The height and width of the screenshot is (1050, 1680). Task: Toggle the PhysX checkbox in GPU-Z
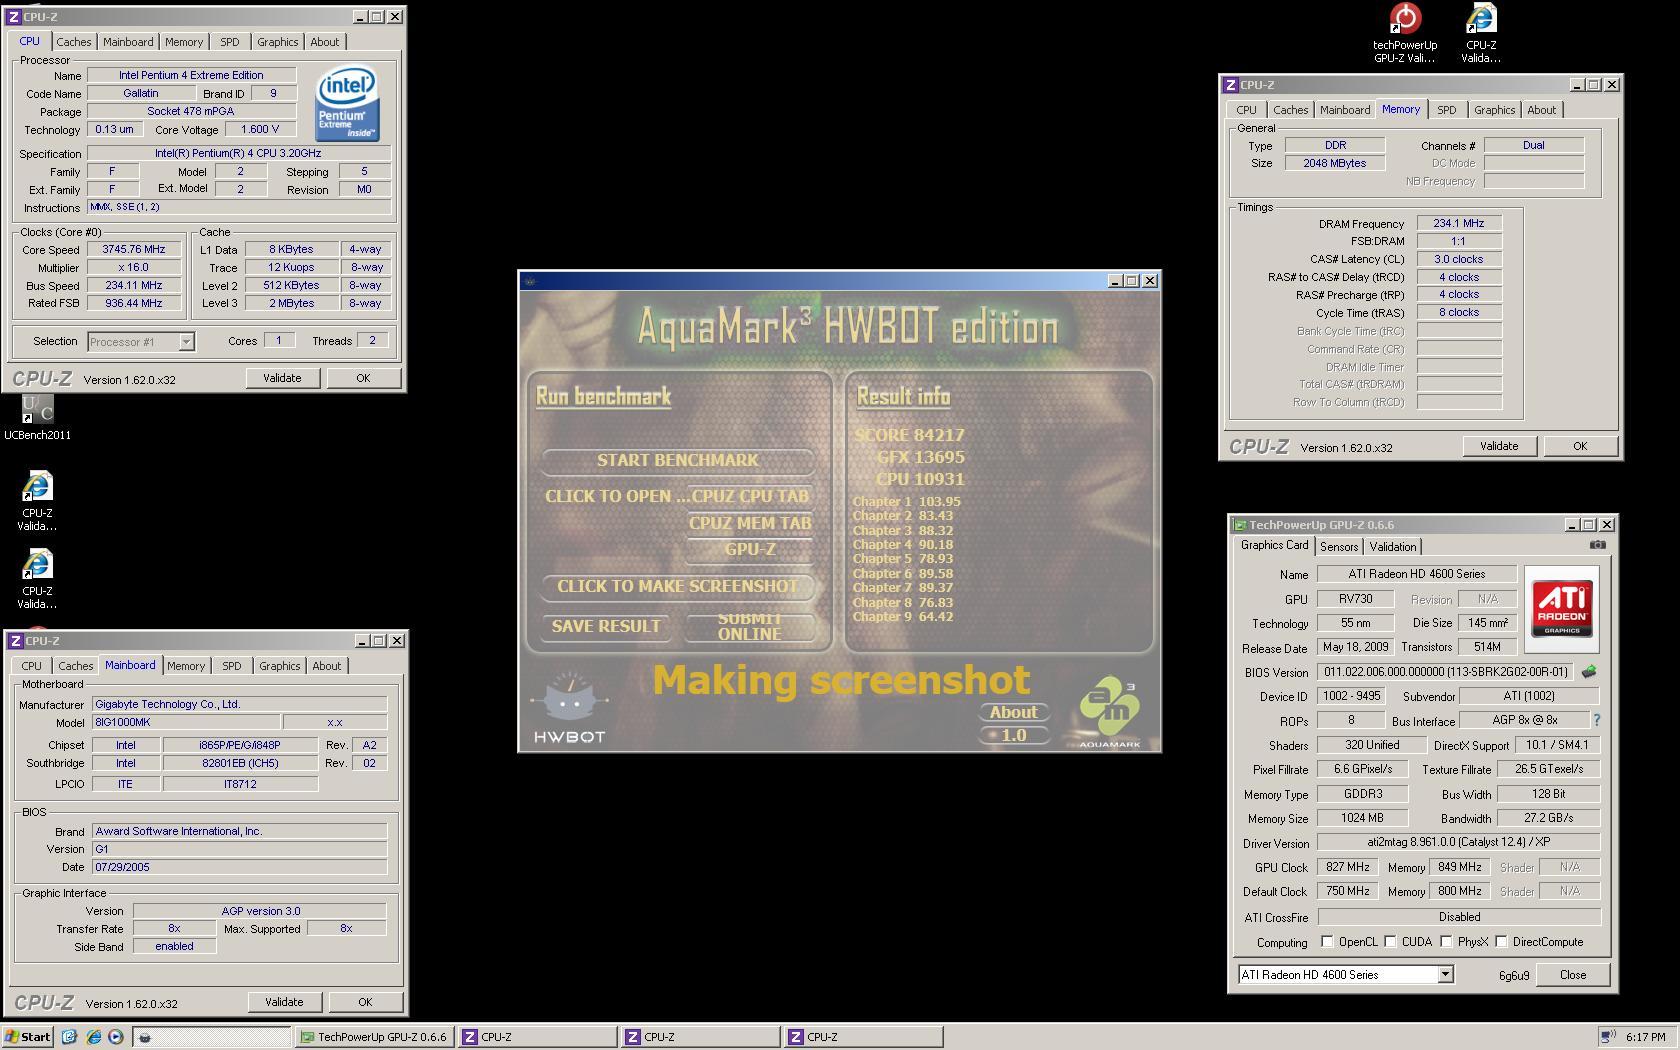[x=1446, y=942]
